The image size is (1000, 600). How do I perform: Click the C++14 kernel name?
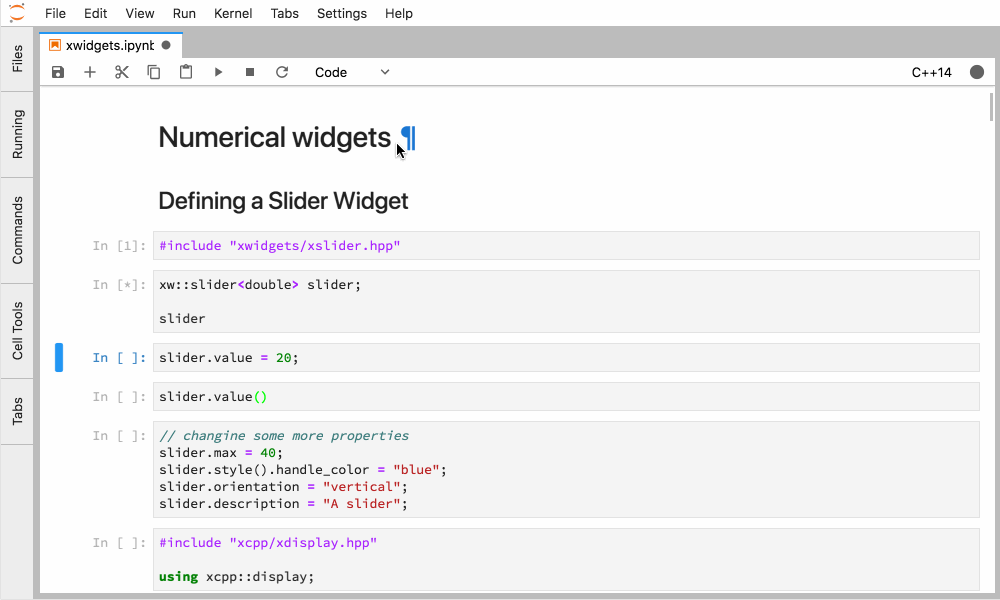931,72
